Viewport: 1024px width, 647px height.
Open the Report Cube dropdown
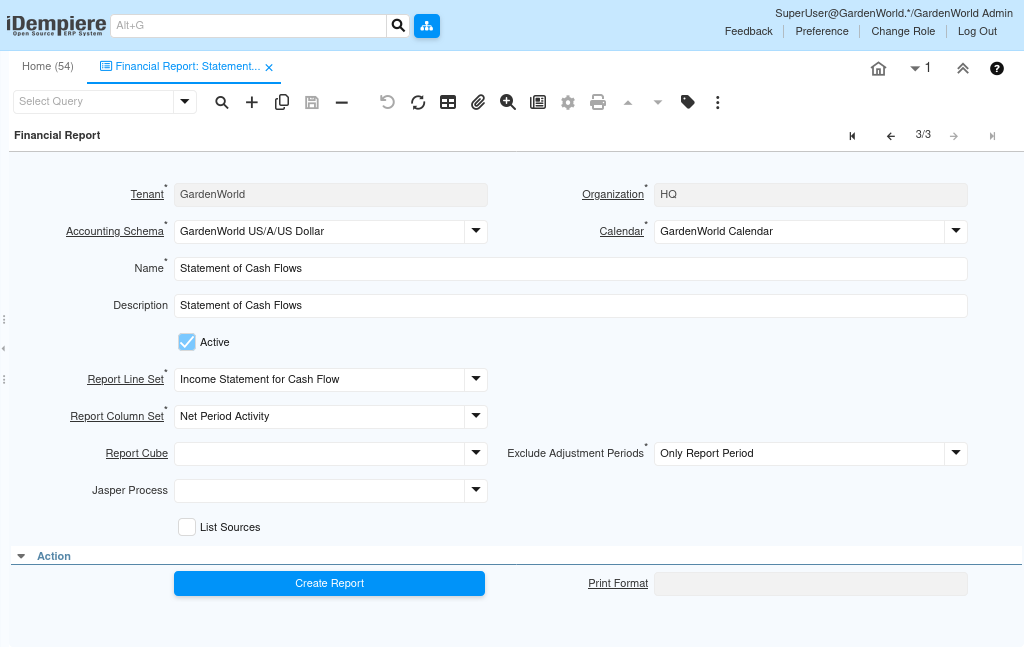coord(476,453)
